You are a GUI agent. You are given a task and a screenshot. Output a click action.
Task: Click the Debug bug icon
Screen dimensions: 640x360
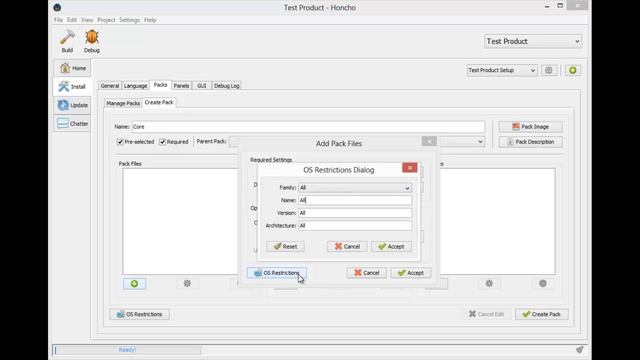[92, 38]
